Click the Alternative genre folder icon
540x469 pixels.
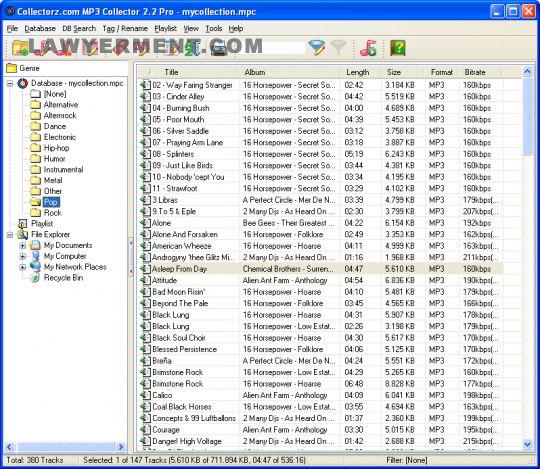coord(35,104)
